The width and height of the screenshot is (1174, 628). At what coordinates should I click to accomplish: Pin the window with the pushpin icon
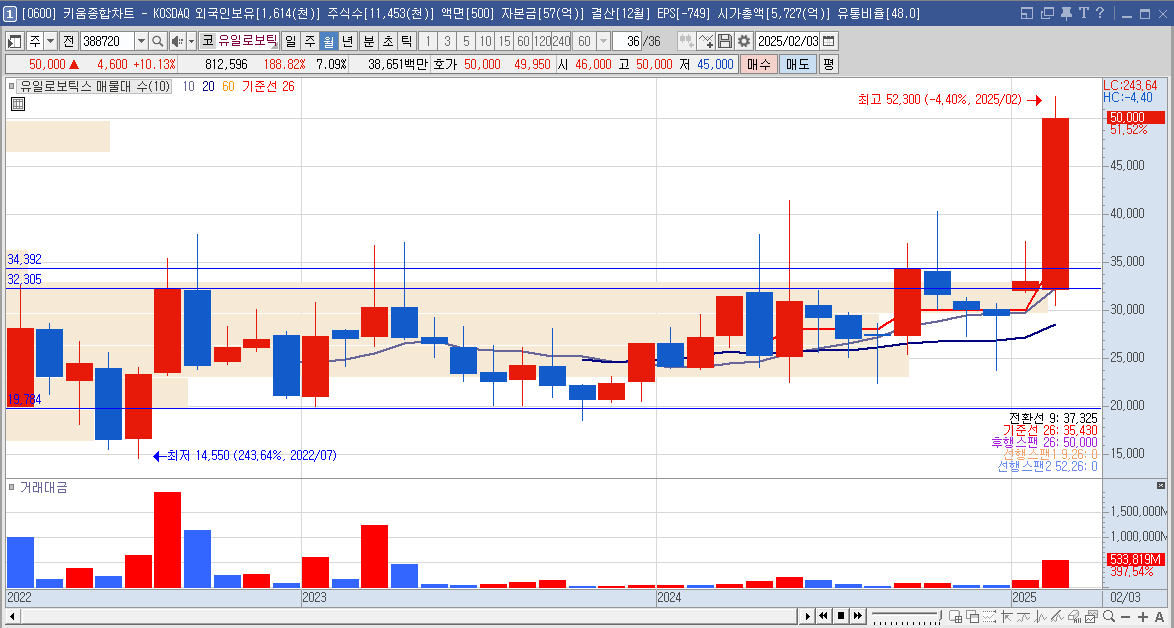(x=1065, y=13)
